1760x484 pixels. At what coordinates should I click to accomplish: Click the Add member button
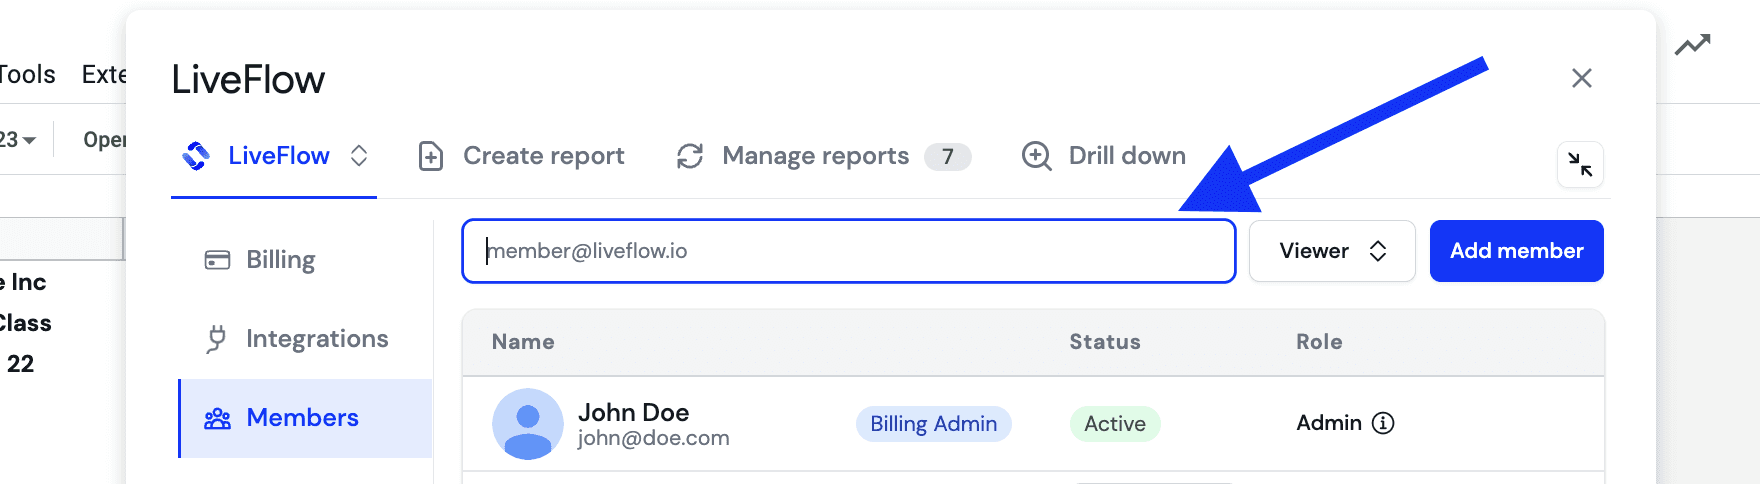1516,251
